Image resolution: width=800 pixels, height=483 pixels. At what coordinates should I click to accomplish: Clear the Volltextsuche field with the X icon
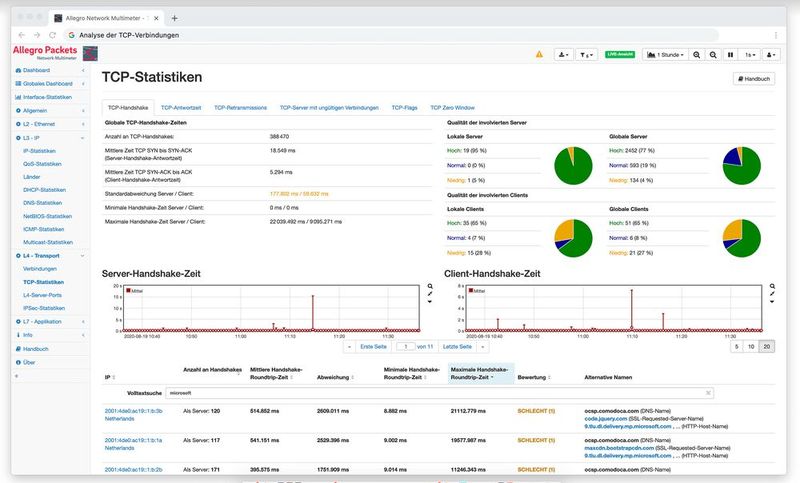click(709, 393)
